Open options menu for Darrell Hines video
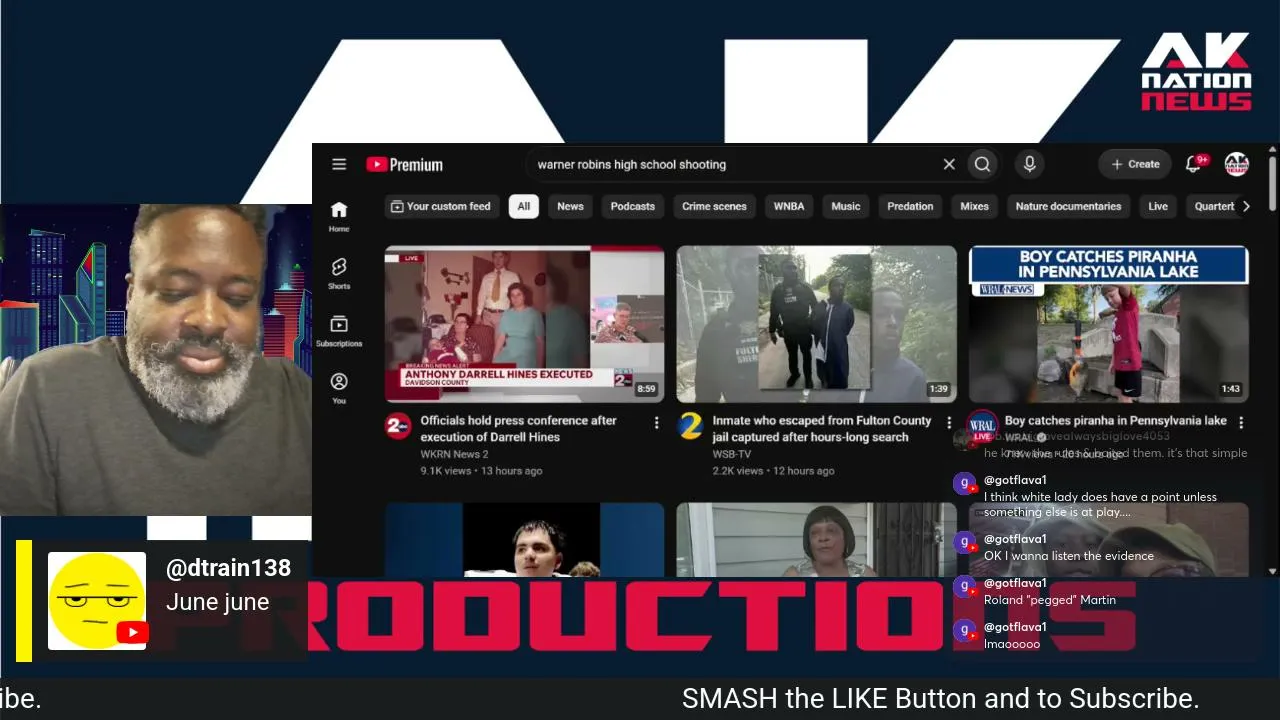The width and height of the screenshot is (1280, 720). pyautogui.click(x=656, y=423)
